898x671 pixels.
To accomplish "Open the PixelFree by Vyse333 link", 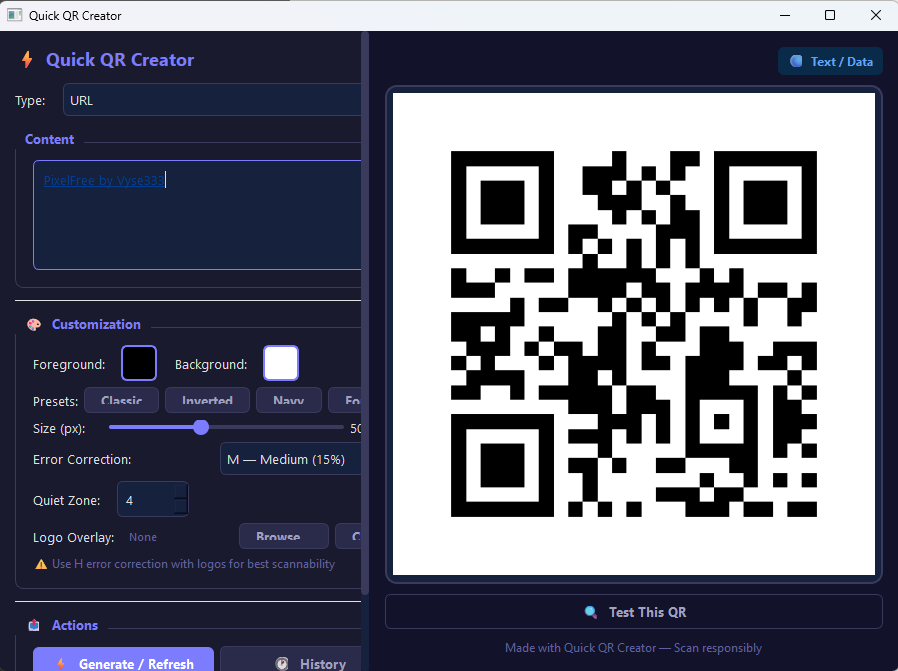I will [x=104, y=180].
